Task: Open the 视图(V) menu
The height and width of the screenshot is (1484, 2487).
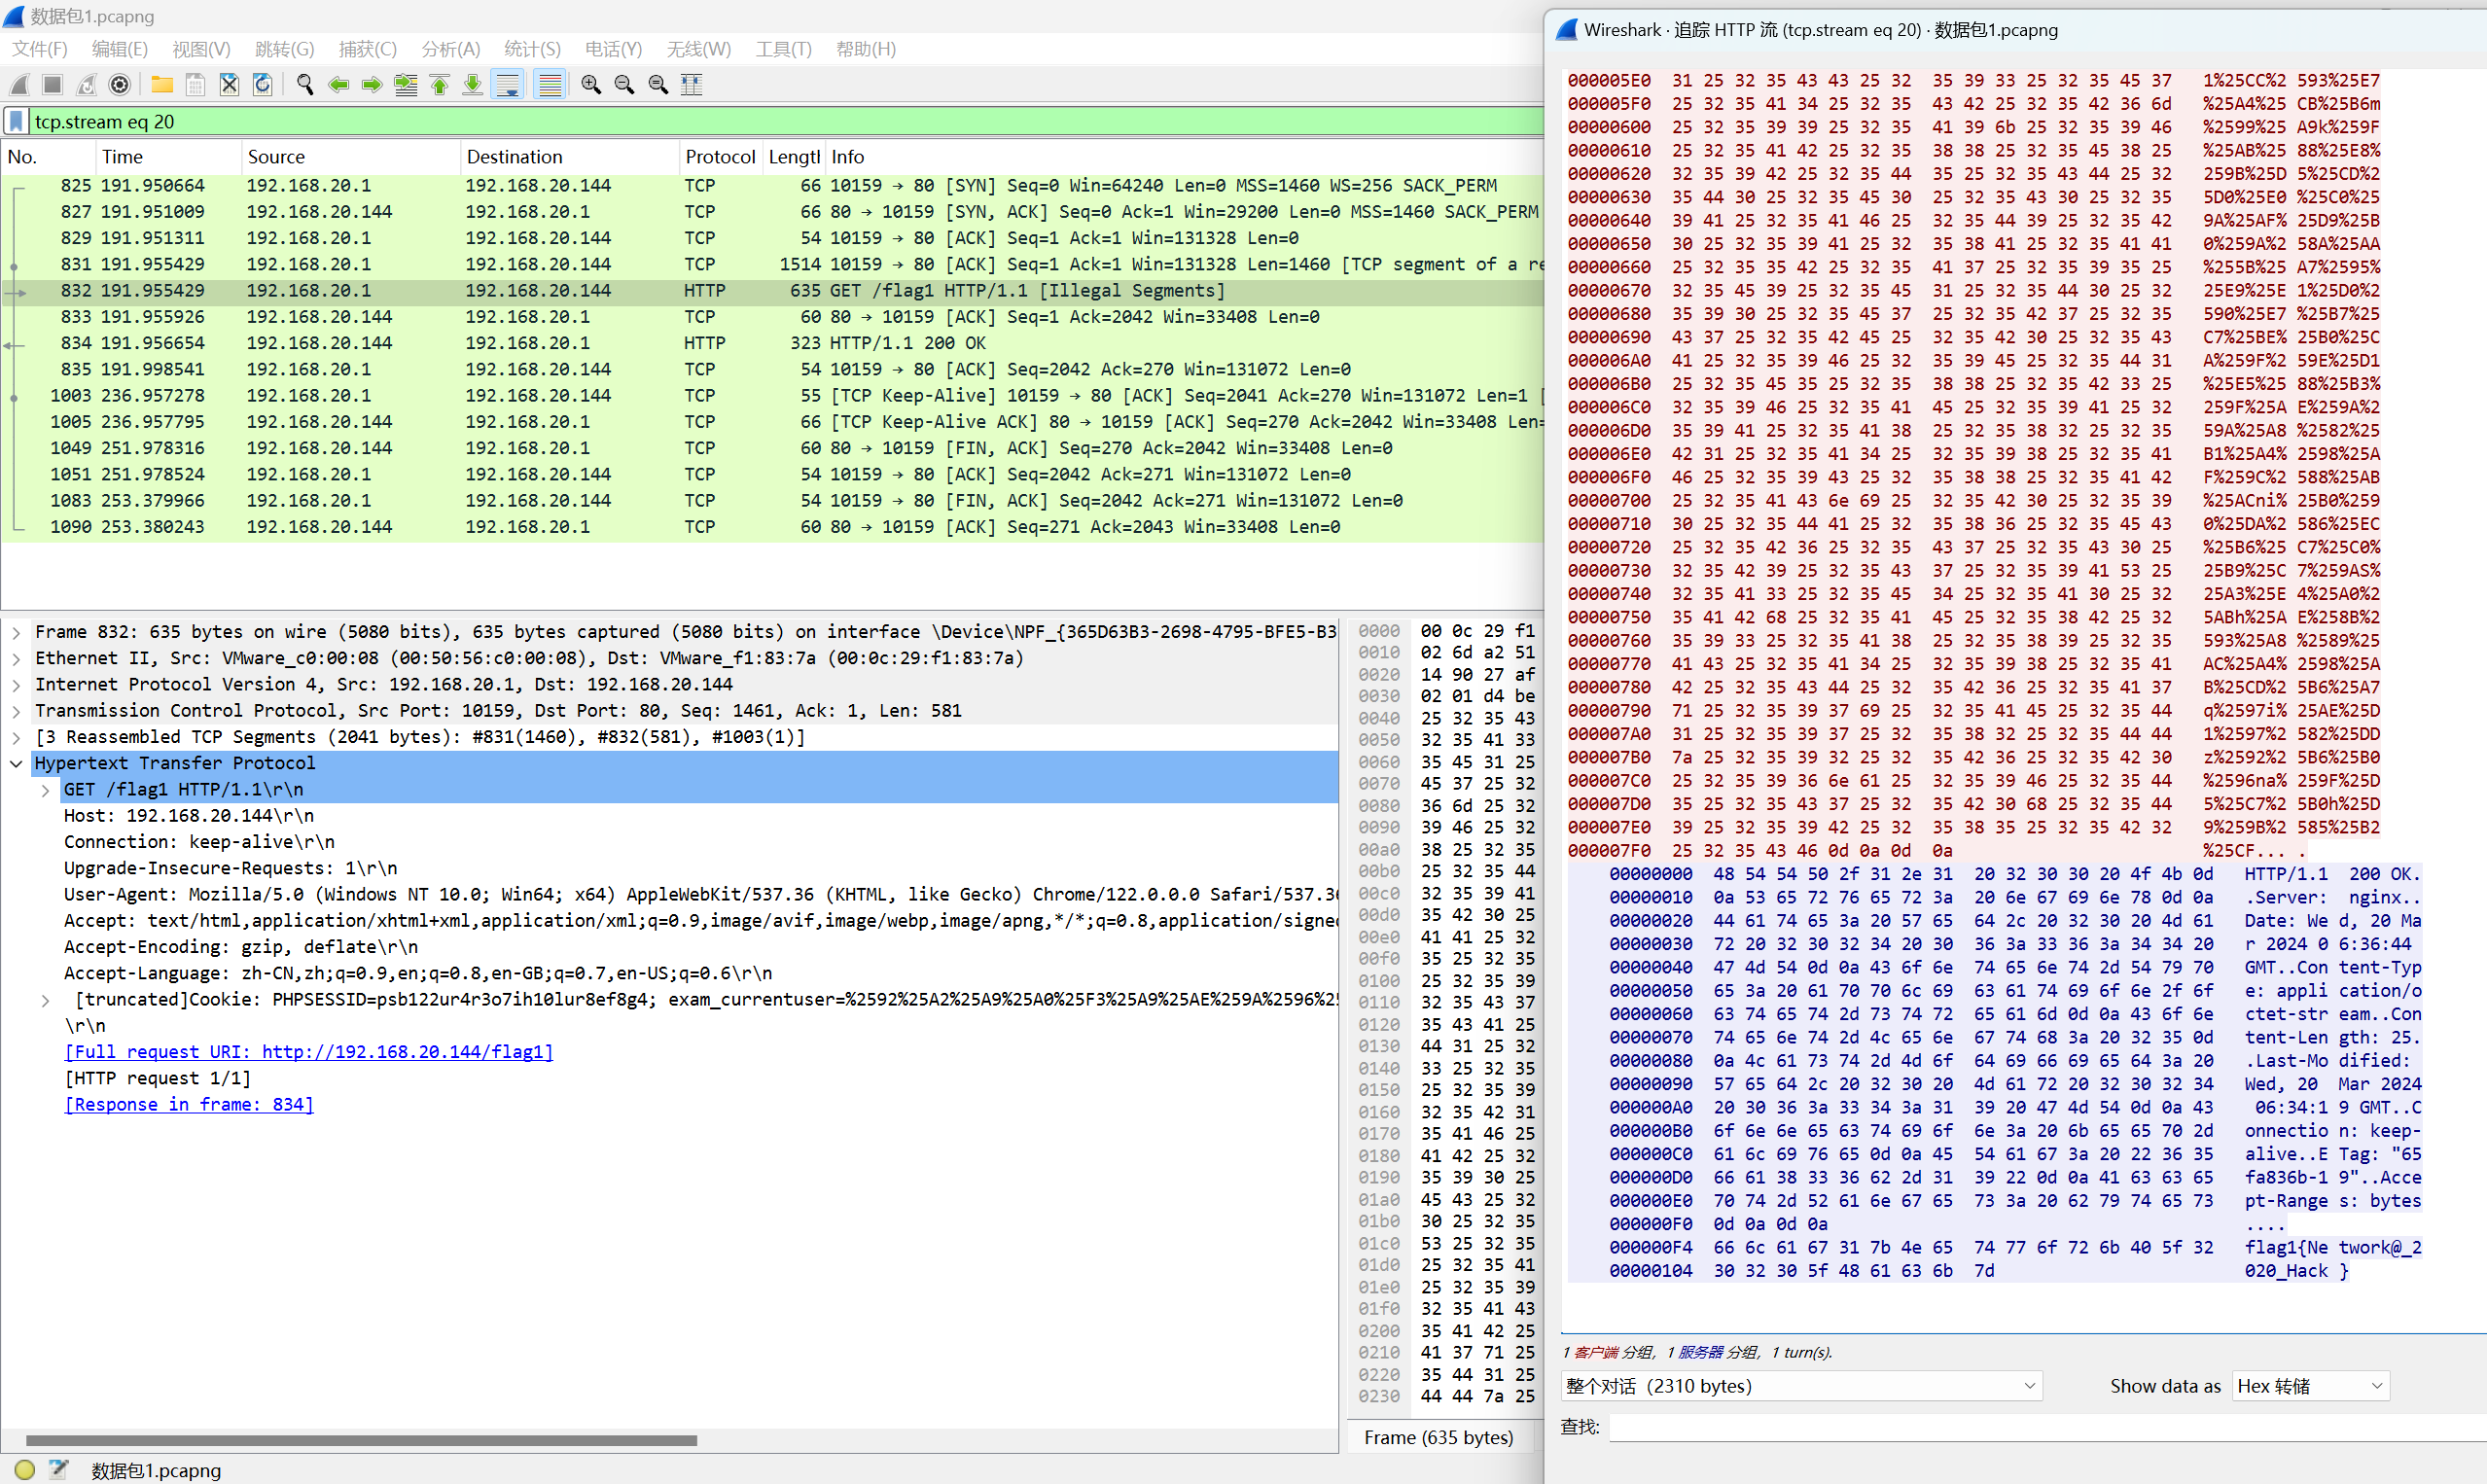Action: pos(201,49)
